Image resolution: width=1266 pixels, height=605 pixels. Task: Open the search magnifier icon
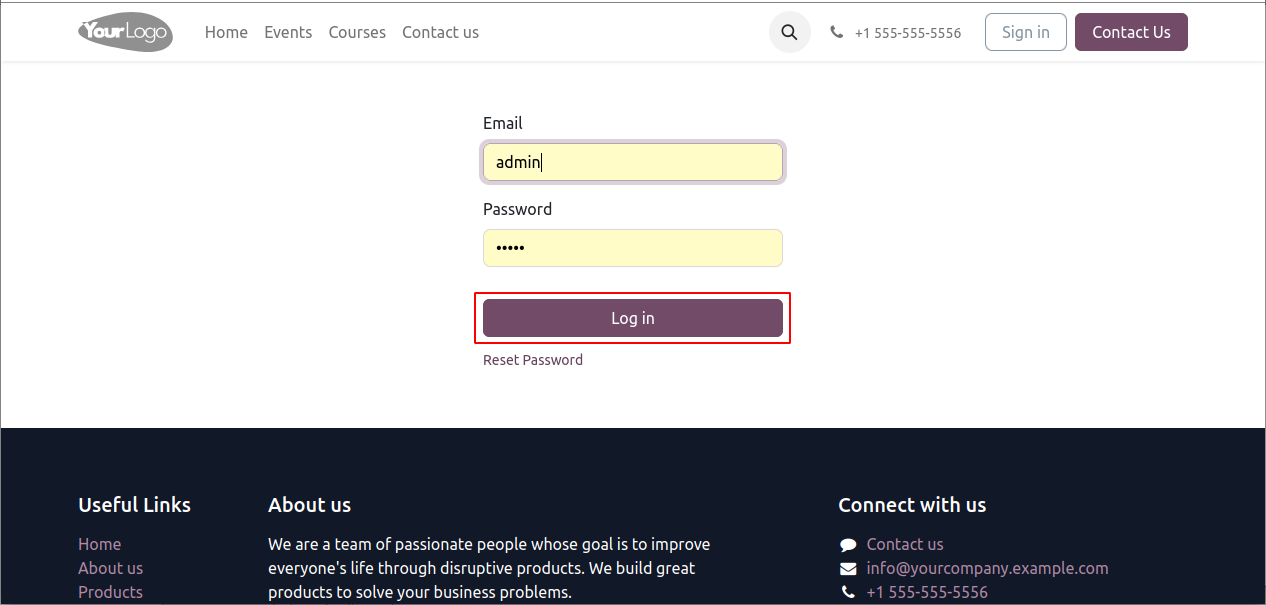tap(789, 32)
